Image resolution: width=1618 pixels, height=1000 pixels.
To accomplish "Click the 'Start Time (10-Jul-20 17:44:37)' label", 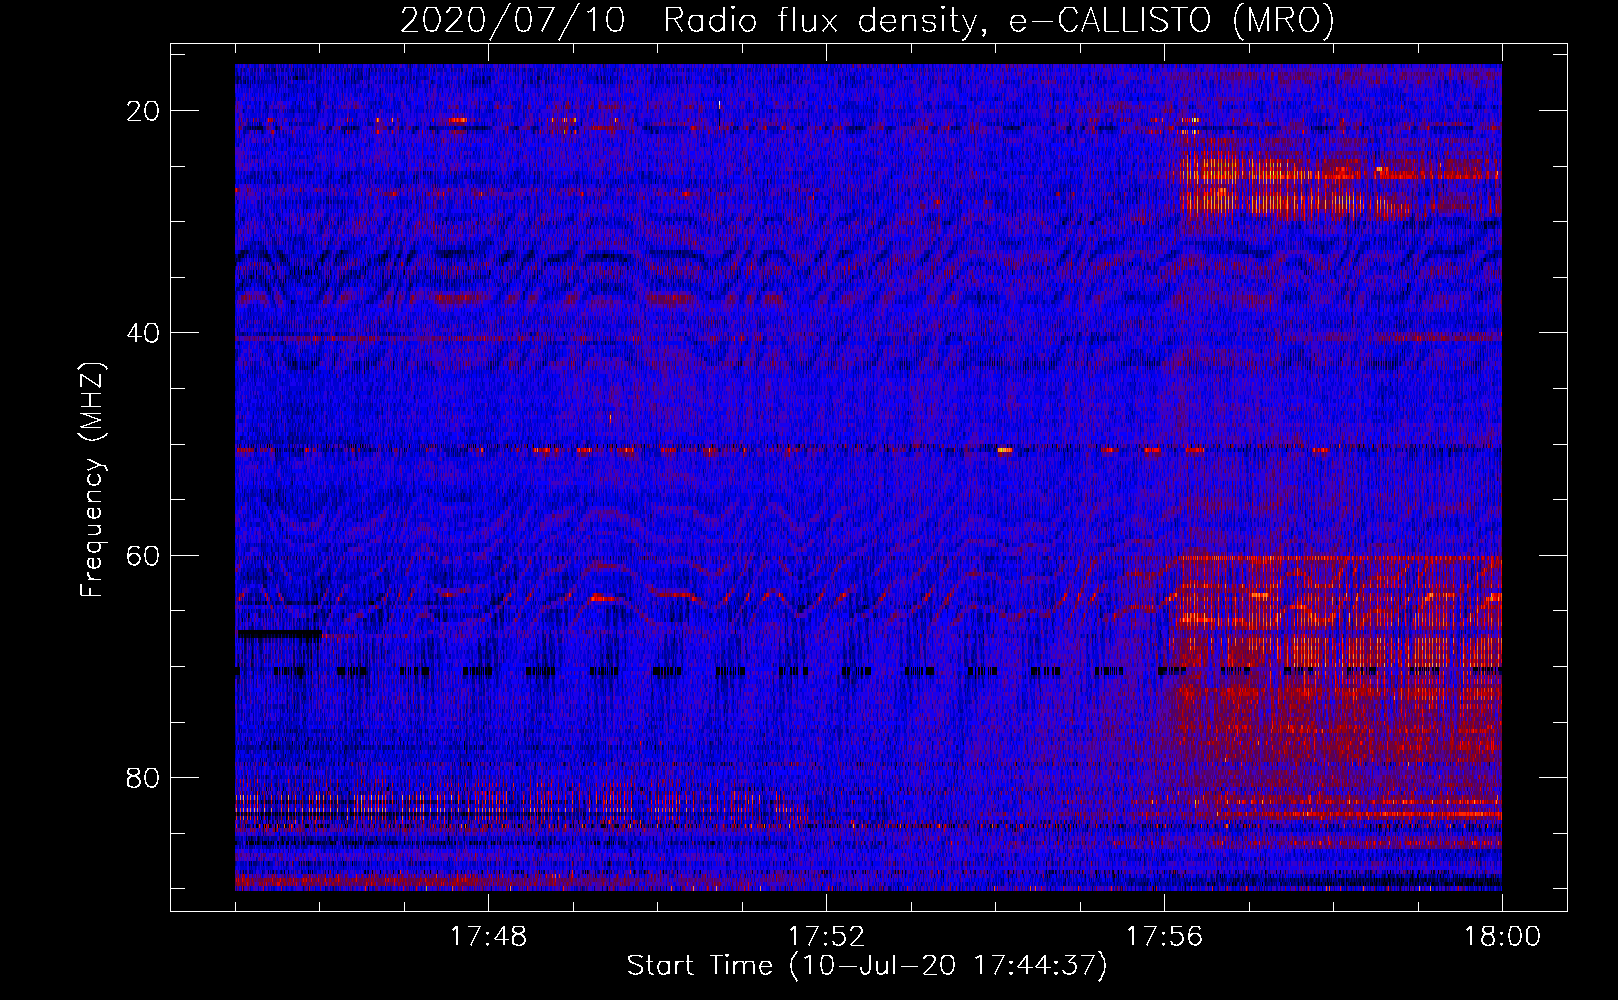I will pyautogui.click(x=867, y=966).
